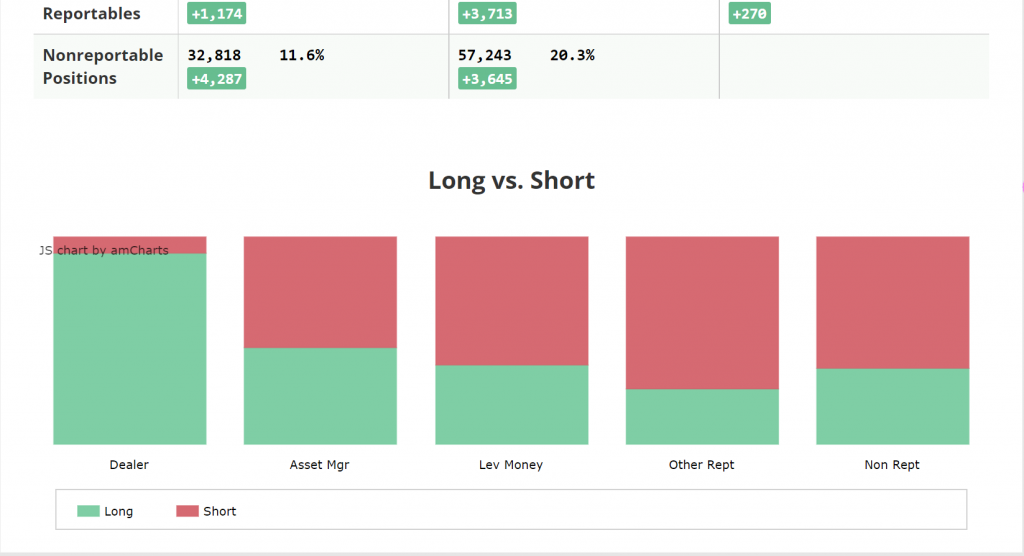The image size is (1024, 556).
Task: Open the JS chart by amCharts link
Action: coord(104,250)
